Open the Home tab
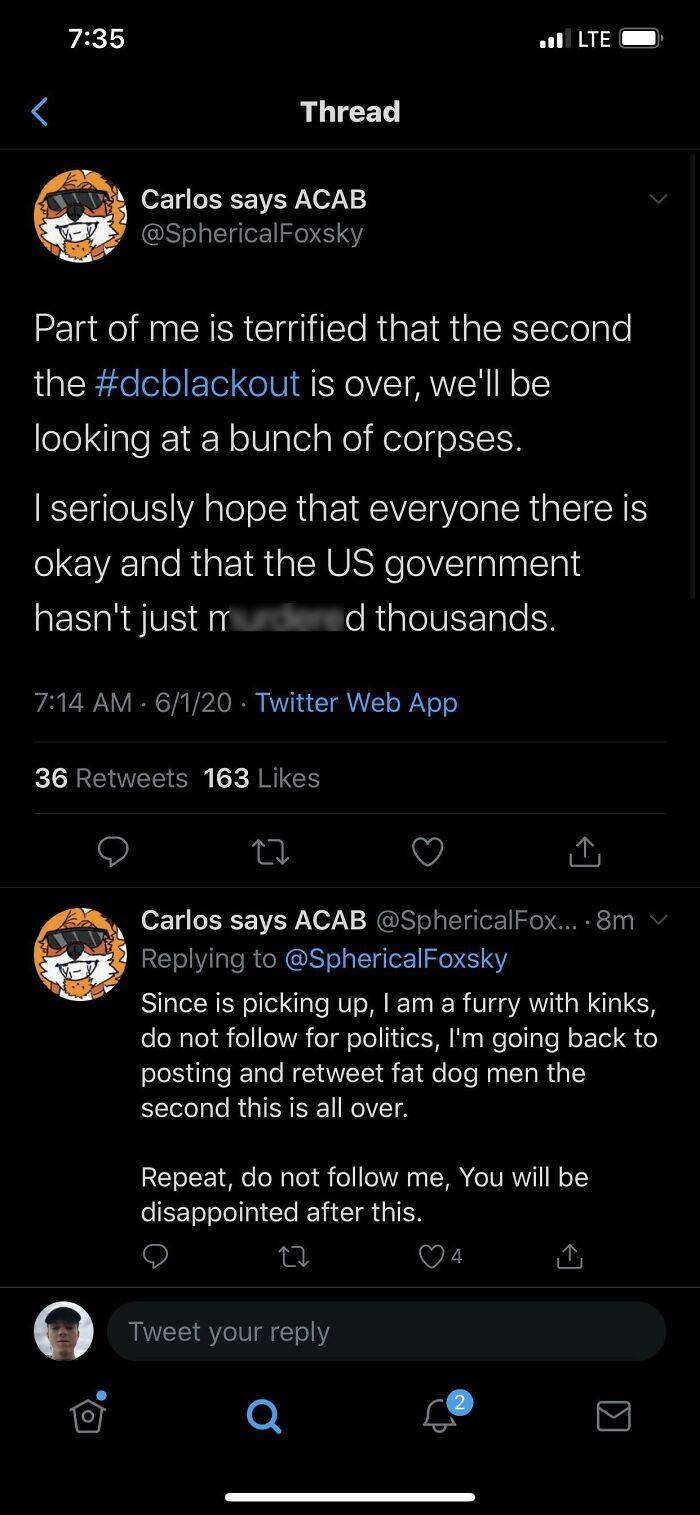The image size is (700, 1515). (88, 1414)
